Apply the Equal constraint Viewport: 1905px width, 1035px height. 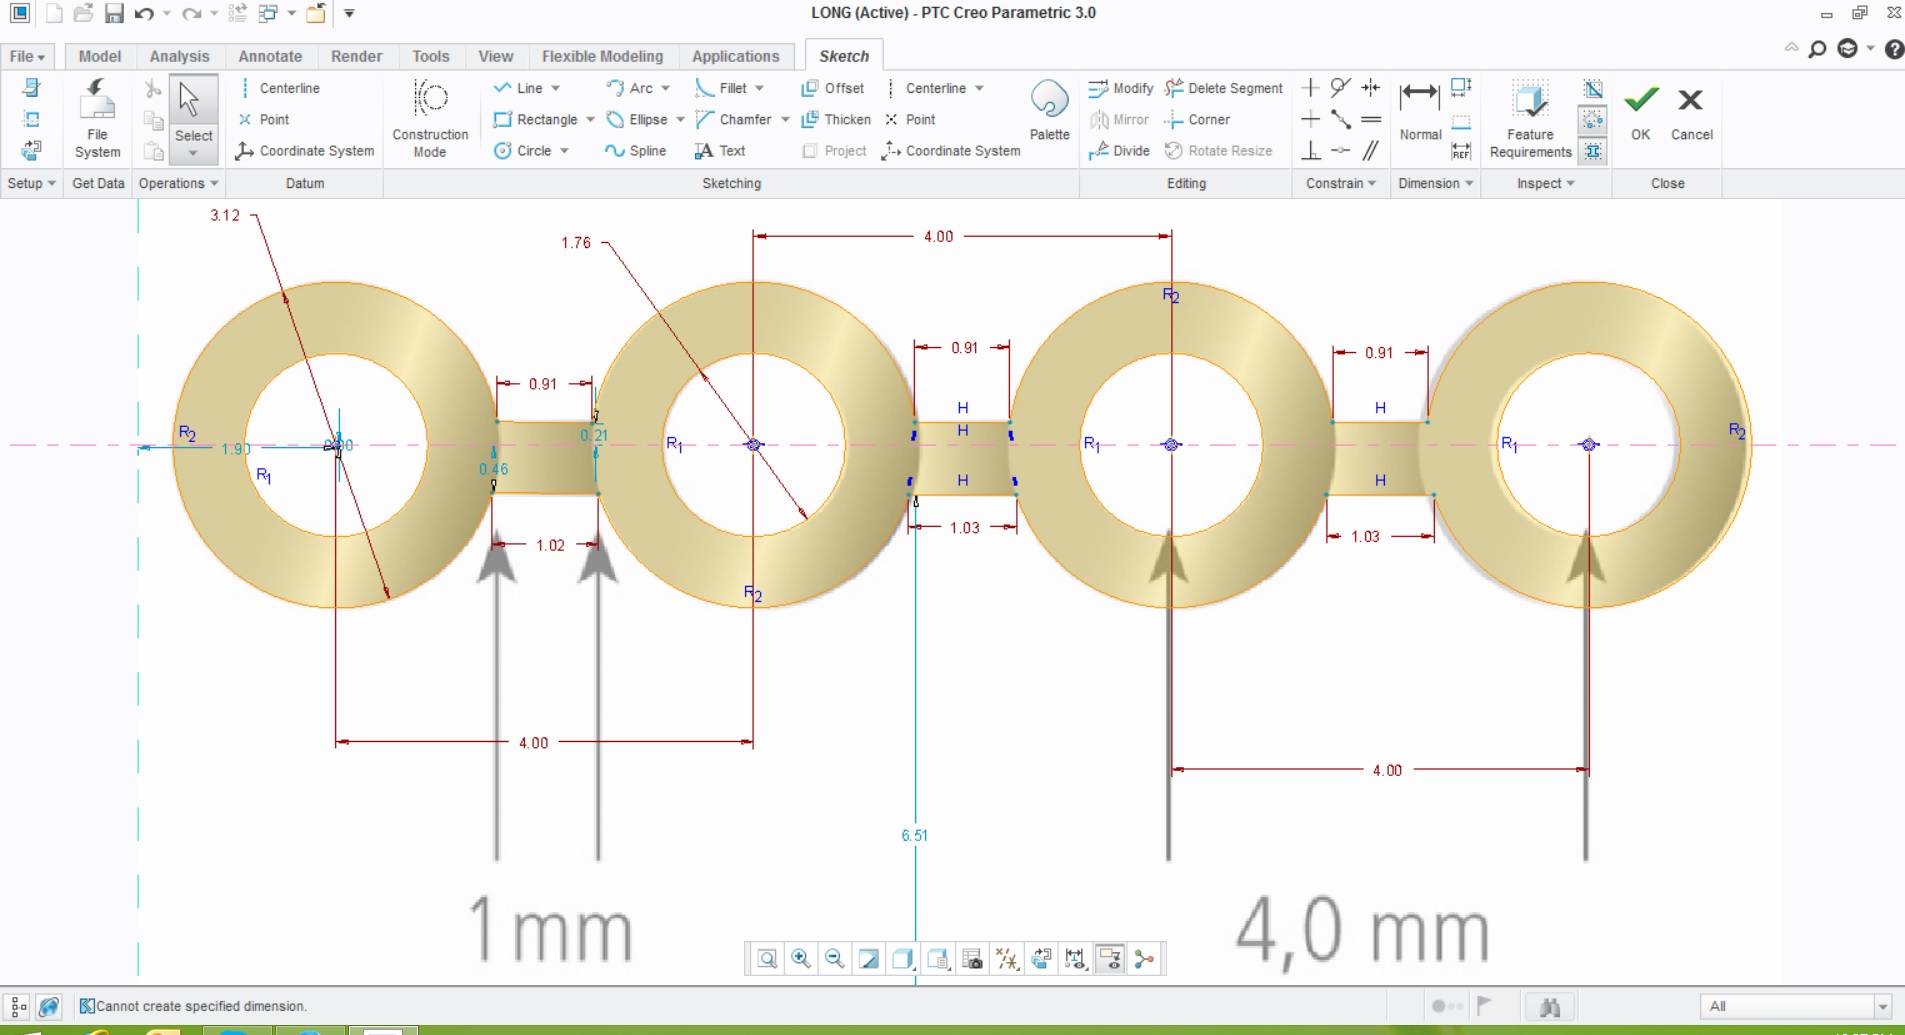(1371, 119)
